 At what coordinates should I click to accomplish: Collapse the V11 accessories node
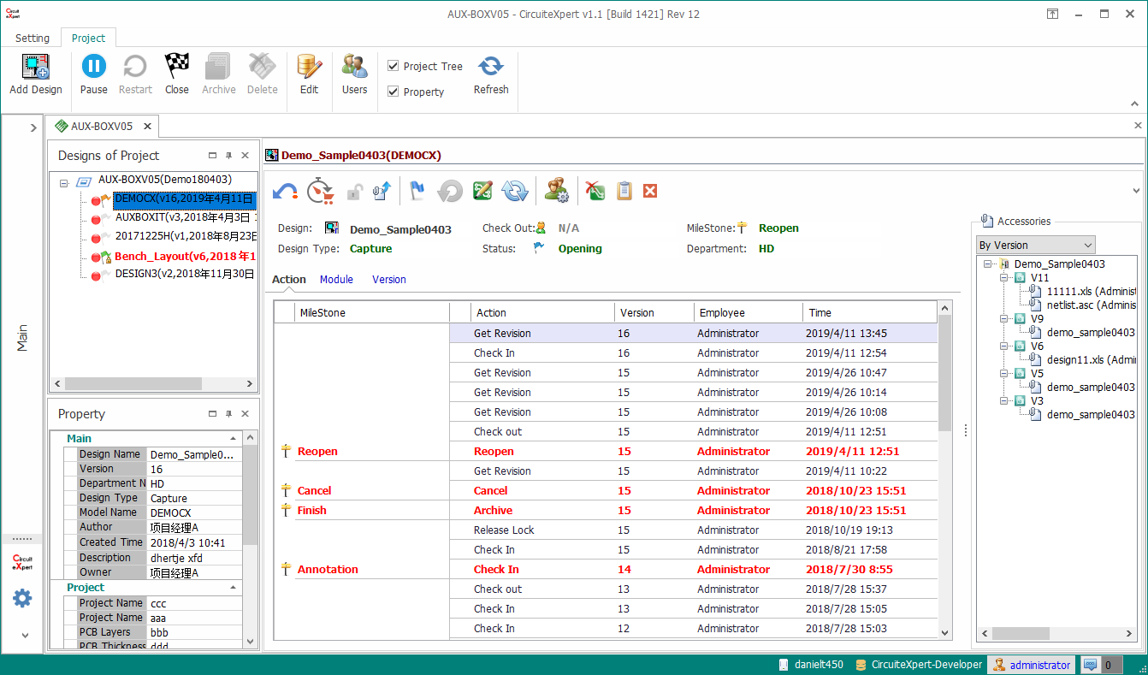[1005, 278]
